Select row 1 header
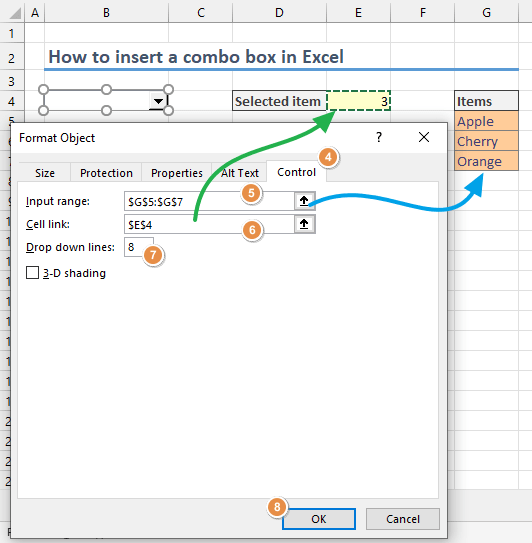The image size is (532, 543). coord(12,33)
